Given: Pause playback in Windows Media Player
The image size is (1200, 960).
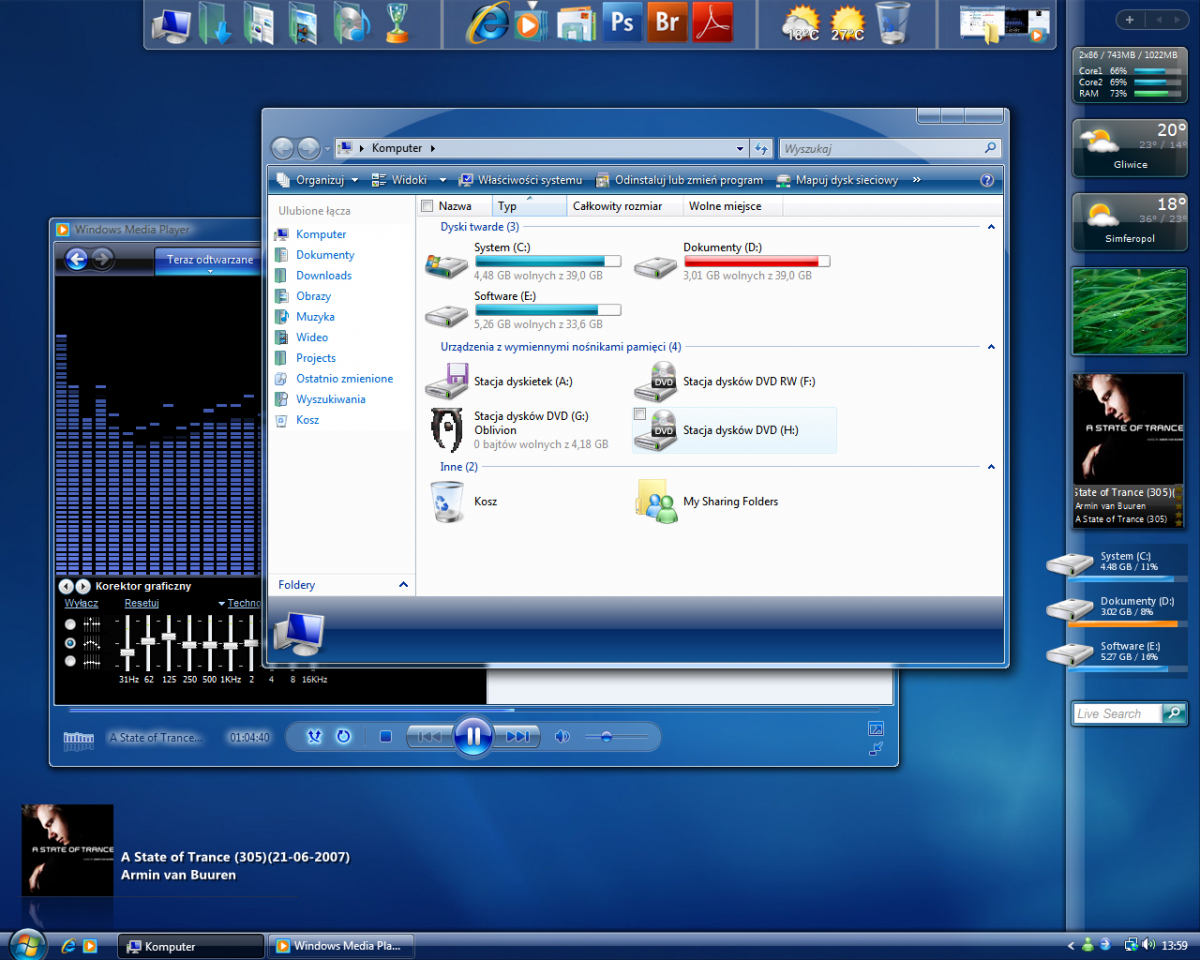Looking at the screenshot, I should 473,737.
